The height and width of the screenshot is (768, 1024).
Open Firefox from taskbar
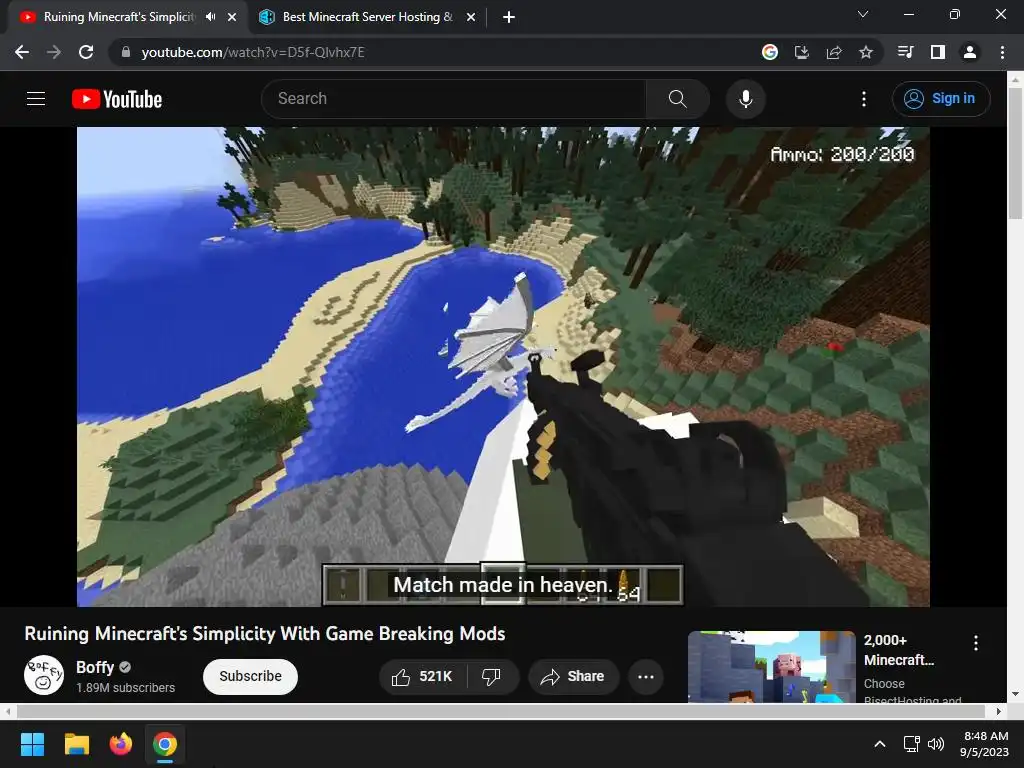121,744
